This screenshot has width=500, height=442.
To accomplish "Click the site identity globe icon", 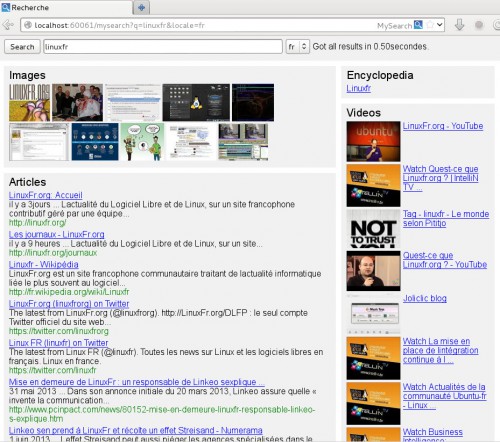I will pos(28,25).
